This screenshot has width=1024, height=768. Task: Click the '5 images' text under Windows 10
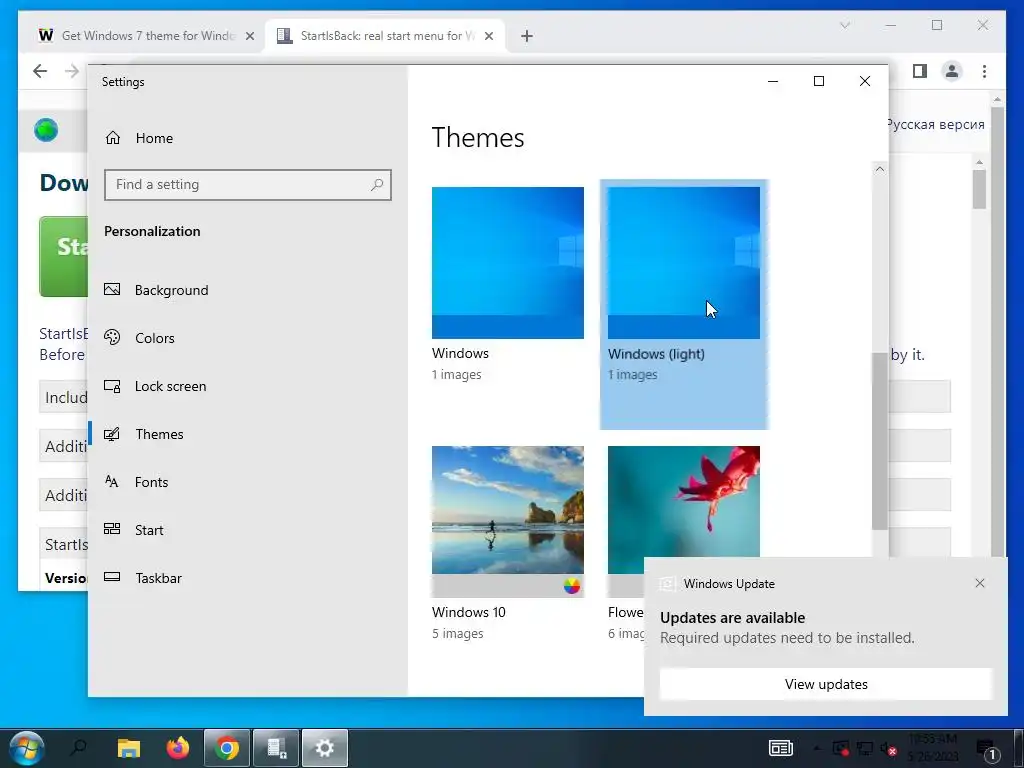pos(457,633)
